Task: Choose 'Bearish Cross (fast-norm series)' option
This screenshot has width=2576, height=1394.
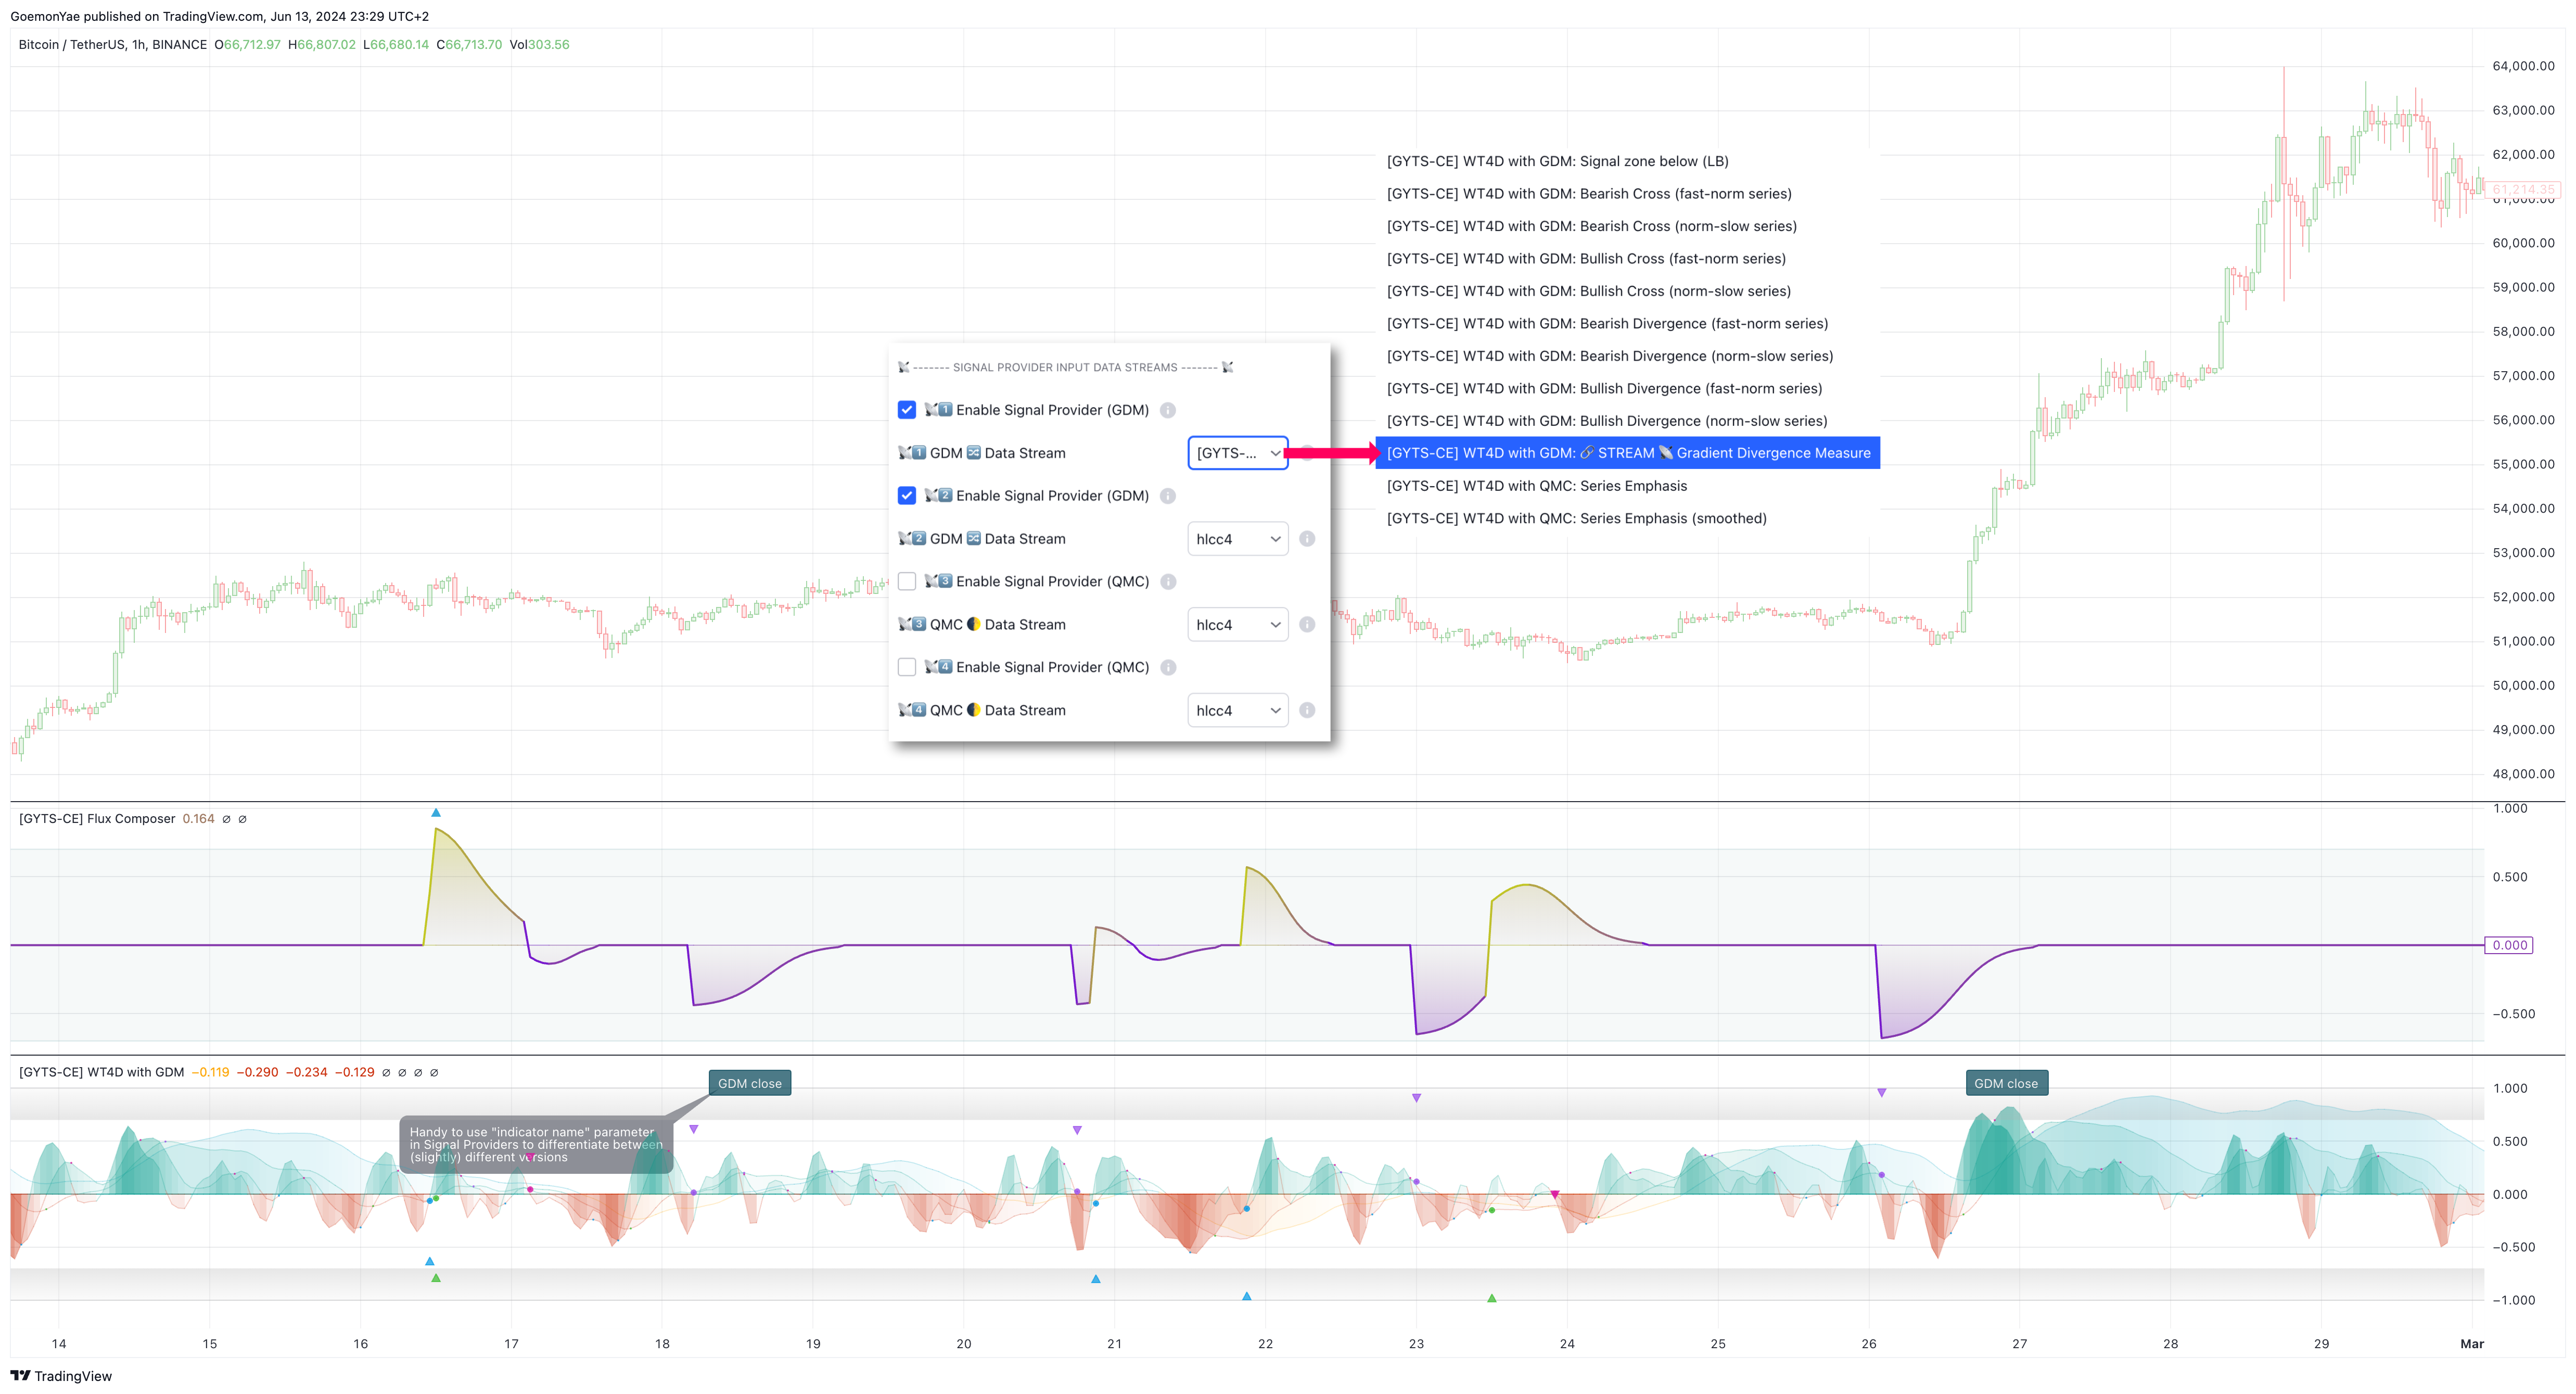Action: 1628,194
